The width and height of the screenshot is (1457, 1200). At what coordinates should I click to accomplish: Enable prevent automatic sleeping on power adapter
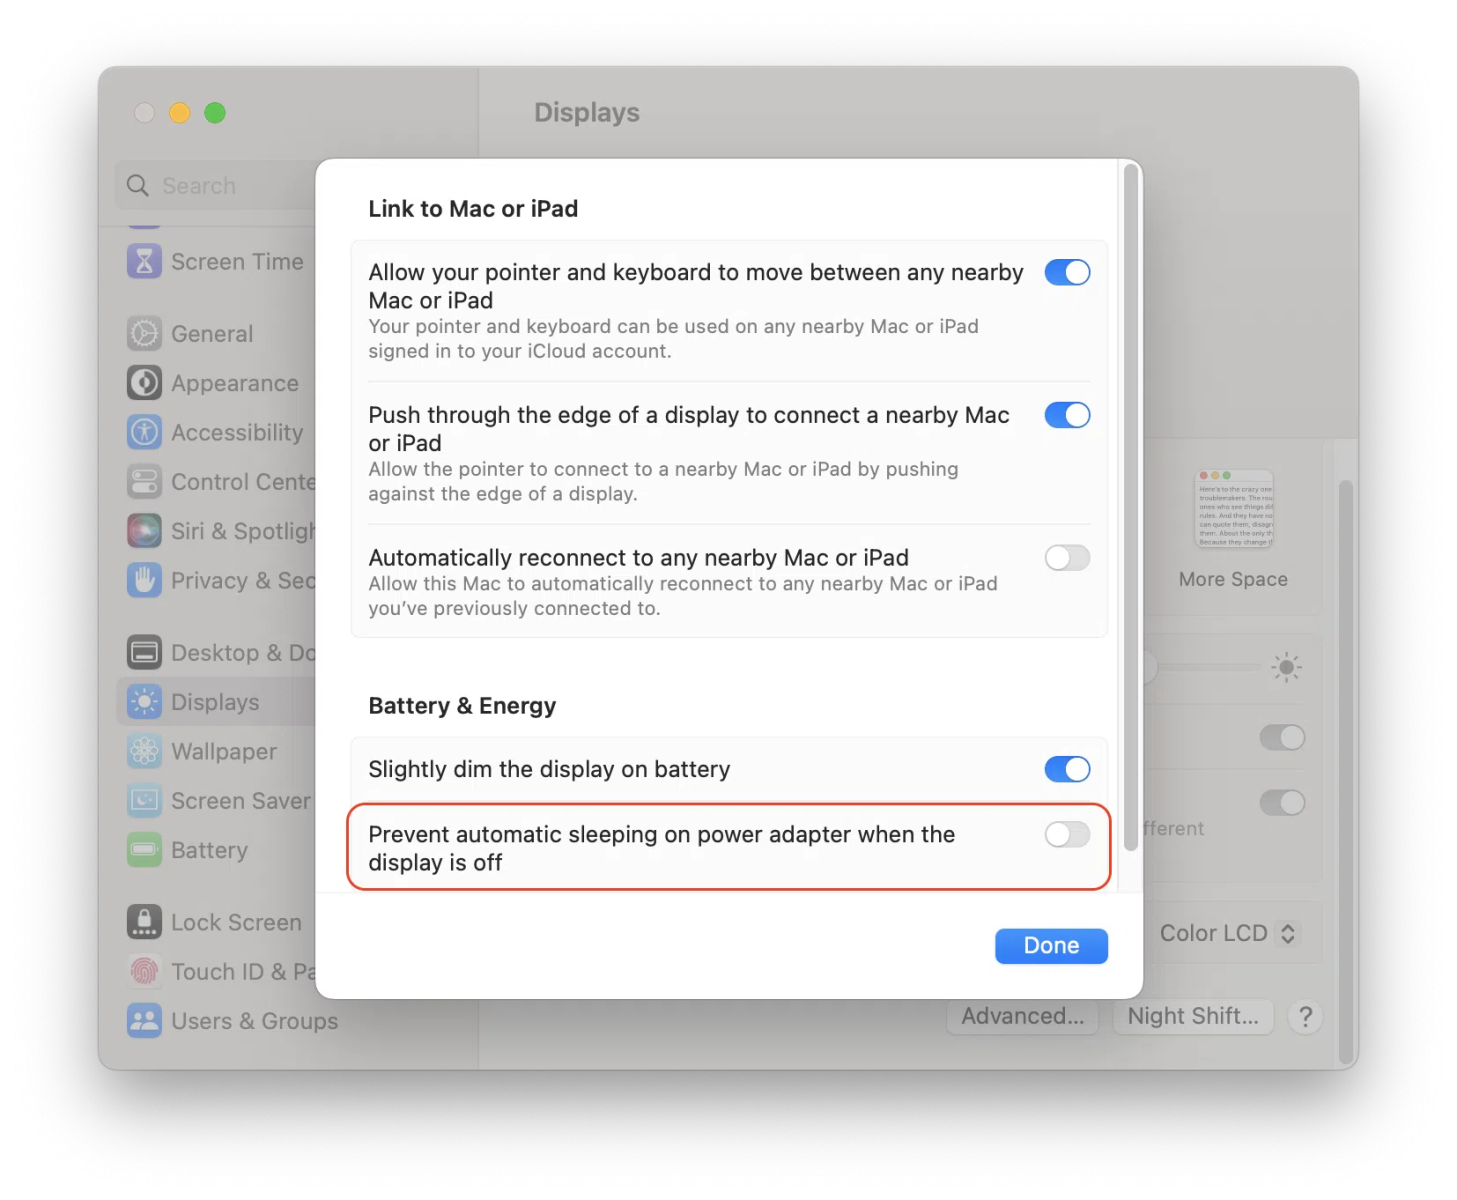pos(1067,834)
